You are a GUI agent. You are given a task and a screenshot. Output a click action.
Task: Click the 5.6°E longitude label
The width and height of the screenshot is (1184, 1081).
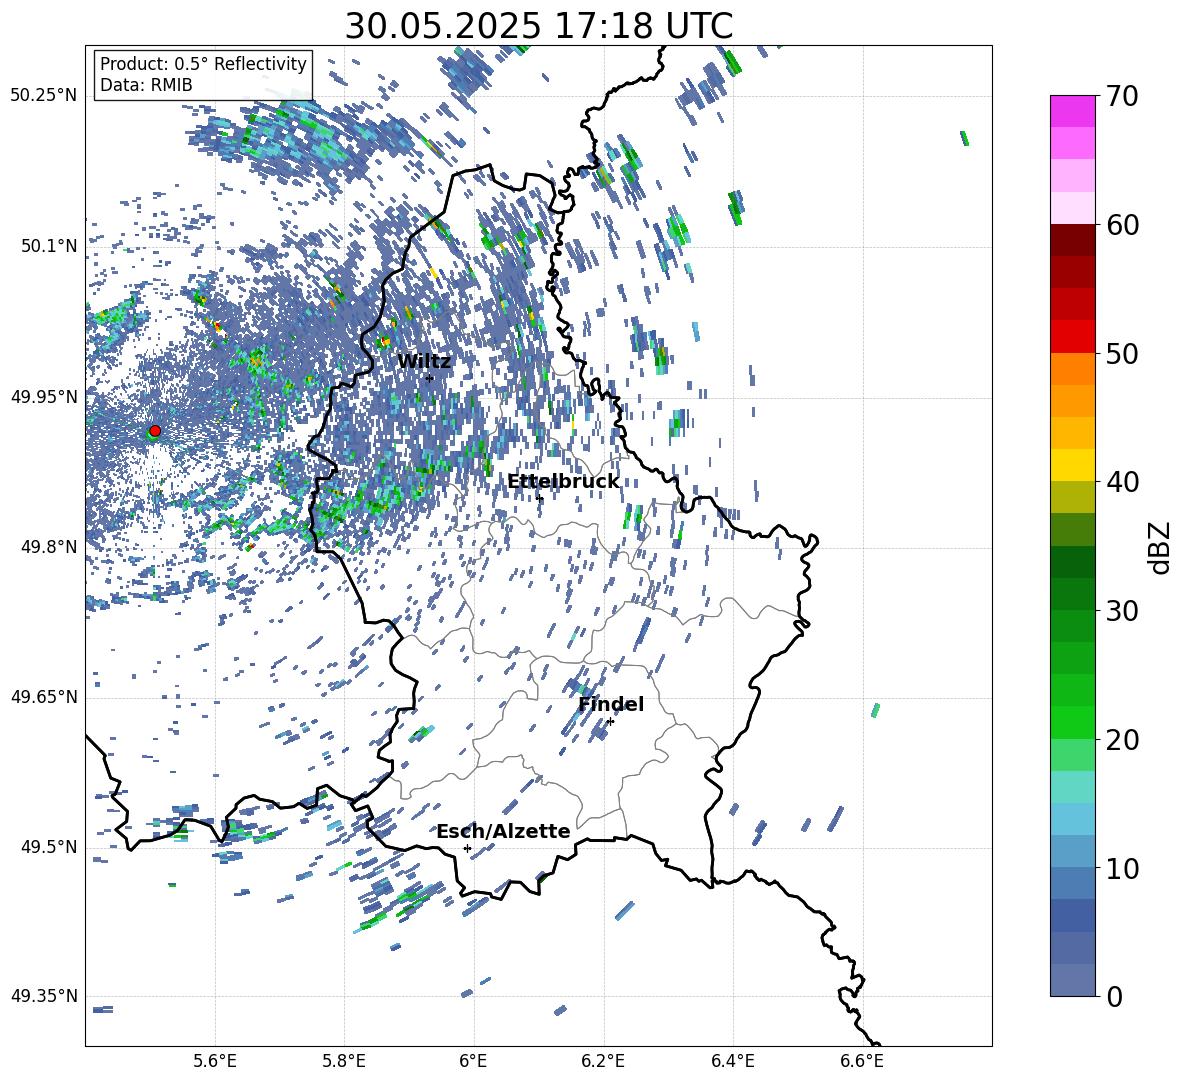[x=215, y=1061]
